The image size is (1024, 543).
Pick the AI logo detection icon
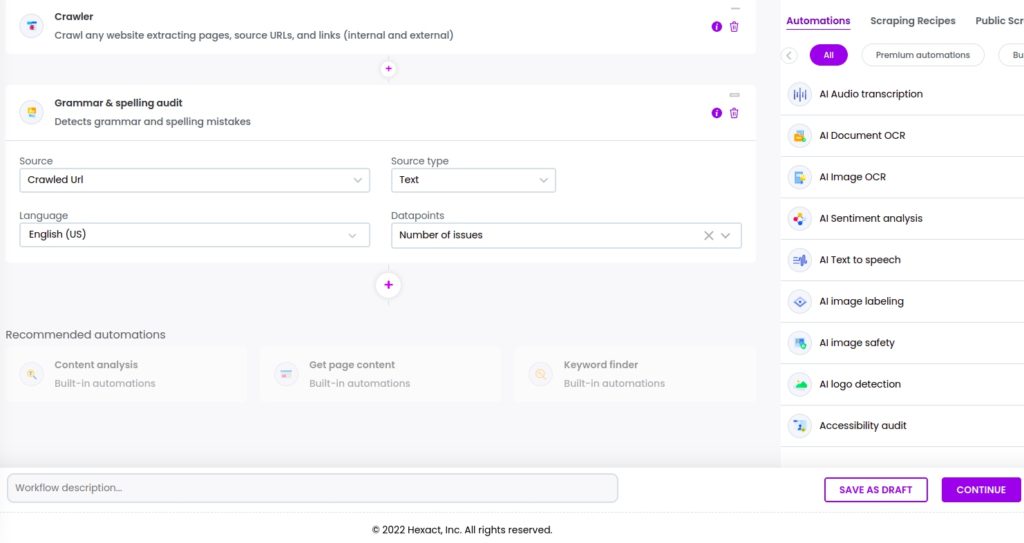click(799, 384)
